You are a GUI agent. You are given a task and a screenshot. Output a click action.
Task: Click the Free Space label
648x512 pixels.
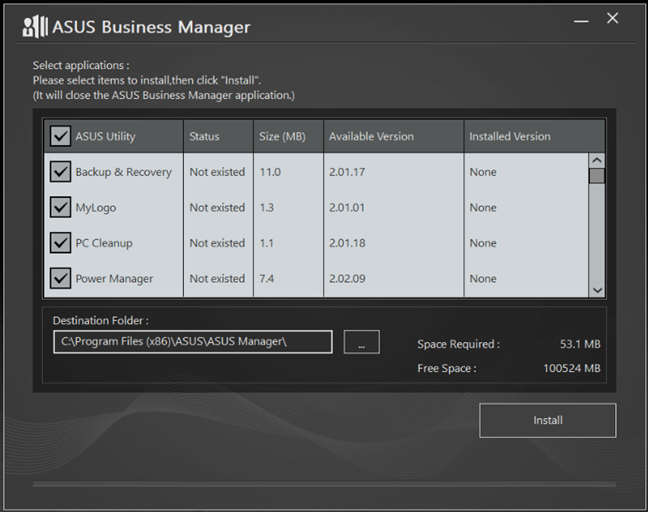point(447,368)
